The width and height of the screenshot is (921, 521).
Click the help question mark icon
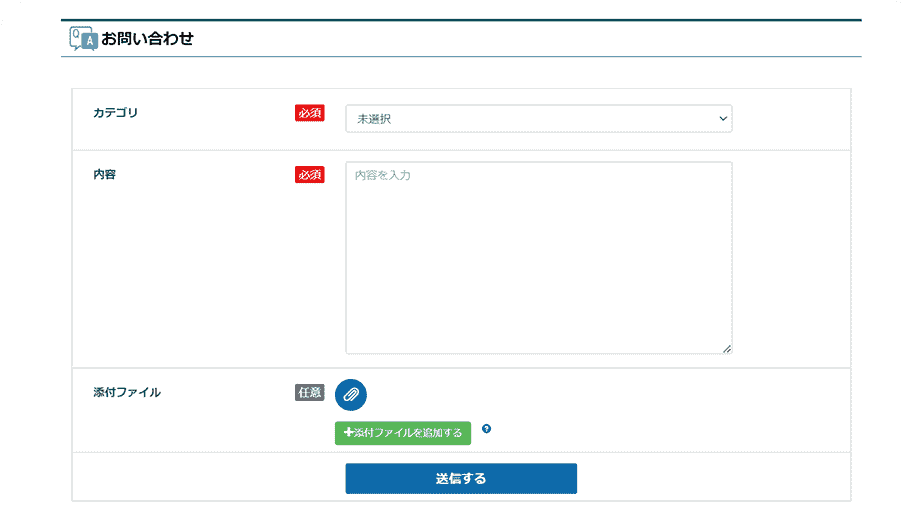click(486, 429)
